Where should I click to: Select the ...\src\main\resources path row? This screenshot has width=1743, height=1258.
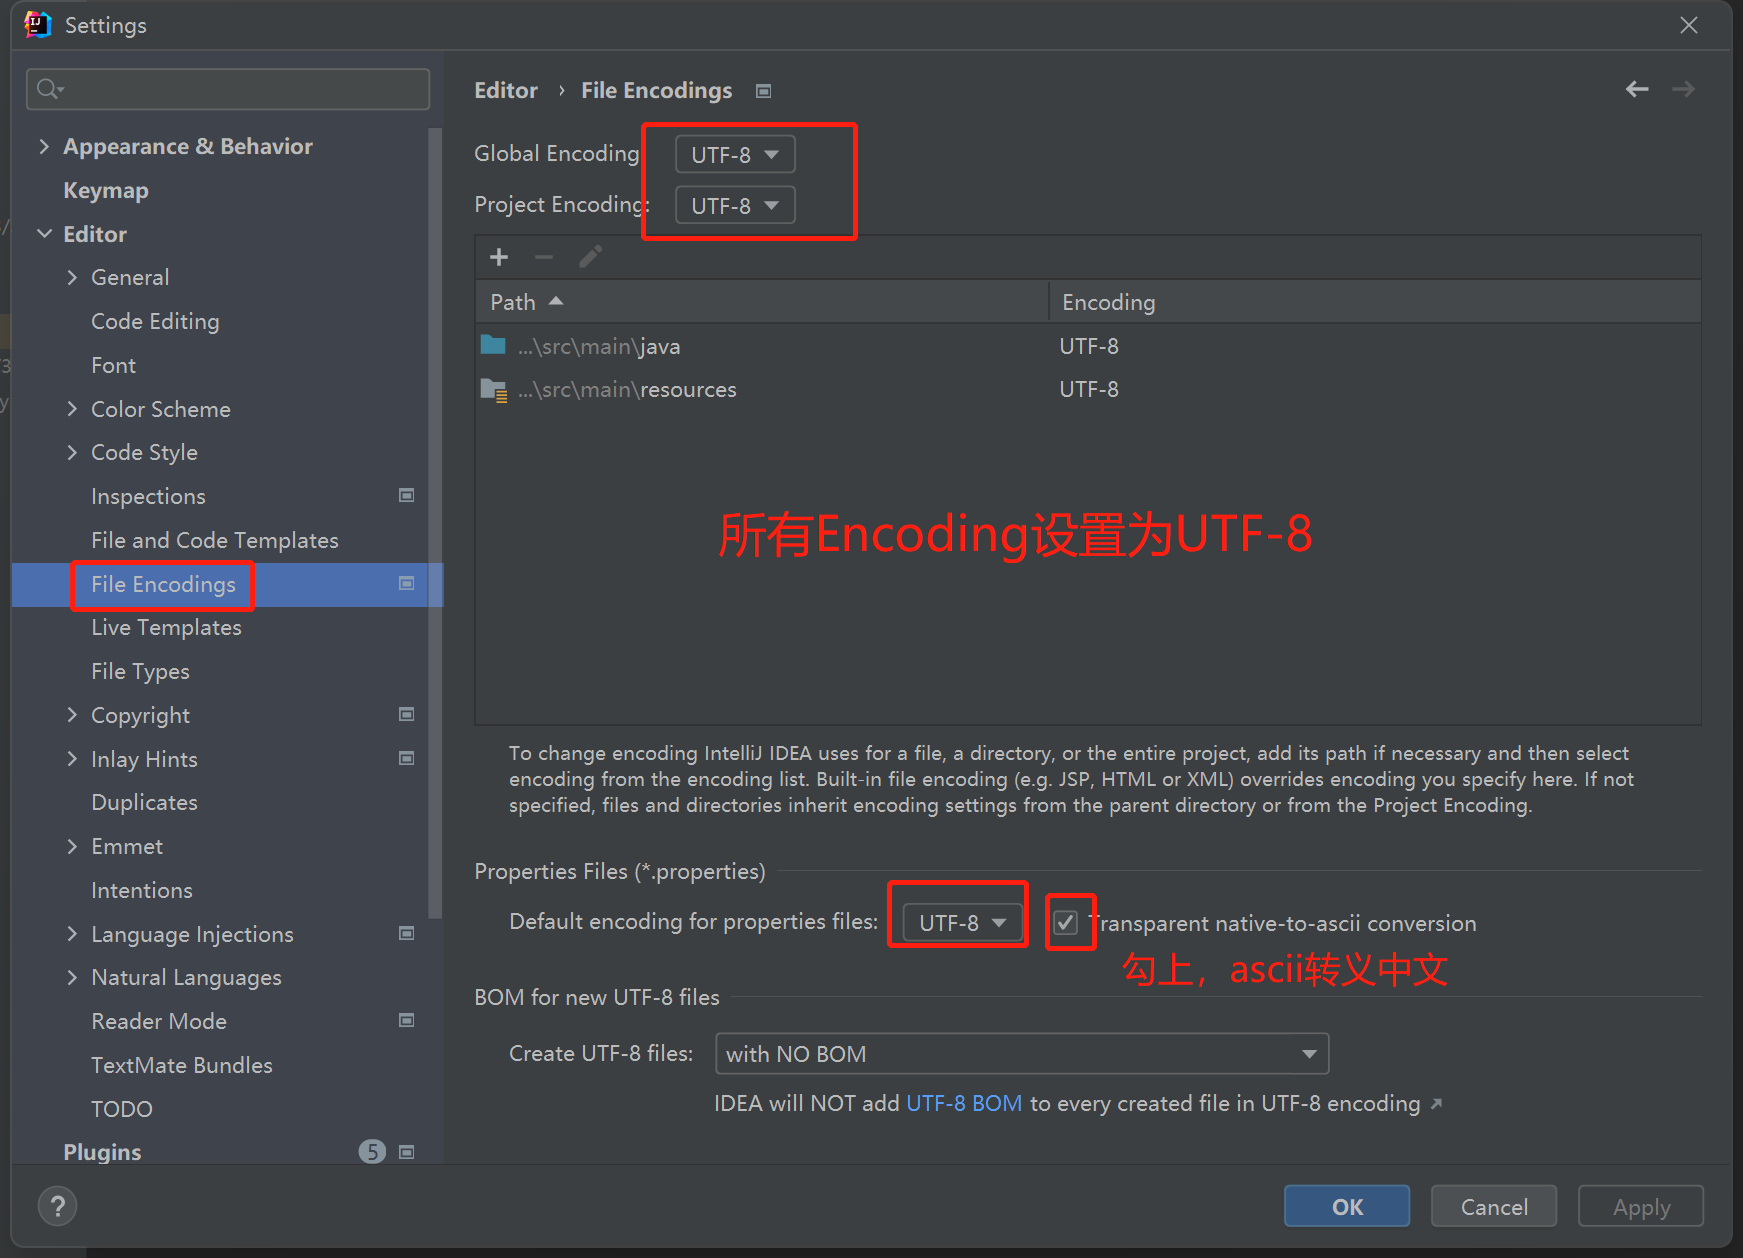click(x=1088, y=389)
